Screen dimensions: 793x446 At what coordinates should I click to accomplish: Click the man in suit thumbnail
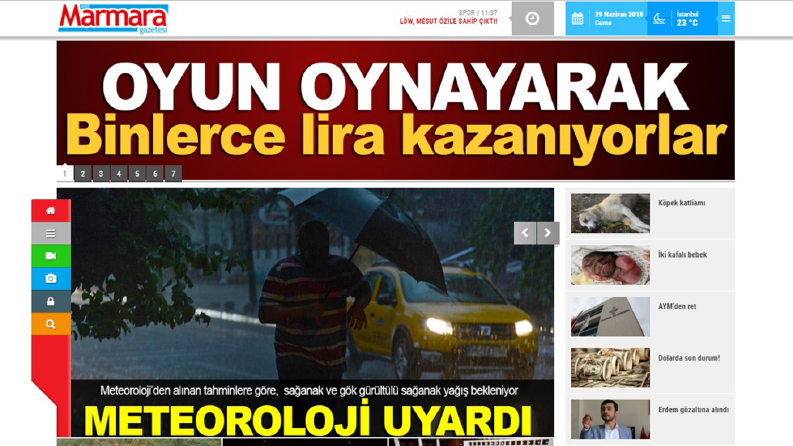coord(610,419)
